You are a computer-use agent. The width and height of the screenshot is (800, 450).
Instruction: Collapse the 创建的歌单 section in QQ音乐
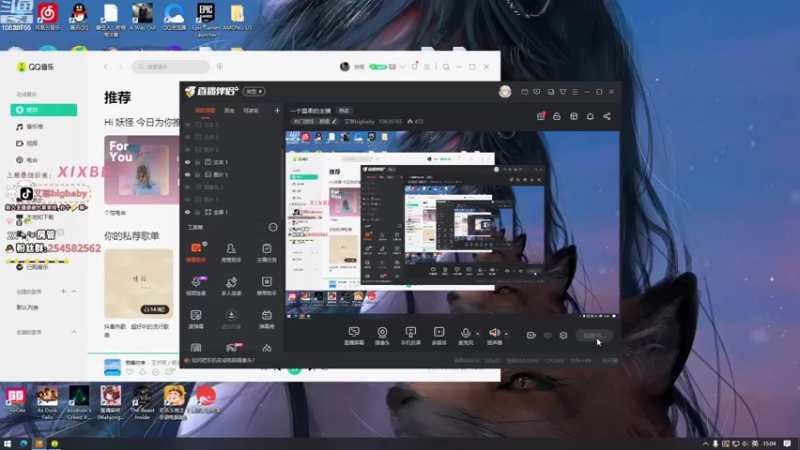74,291
